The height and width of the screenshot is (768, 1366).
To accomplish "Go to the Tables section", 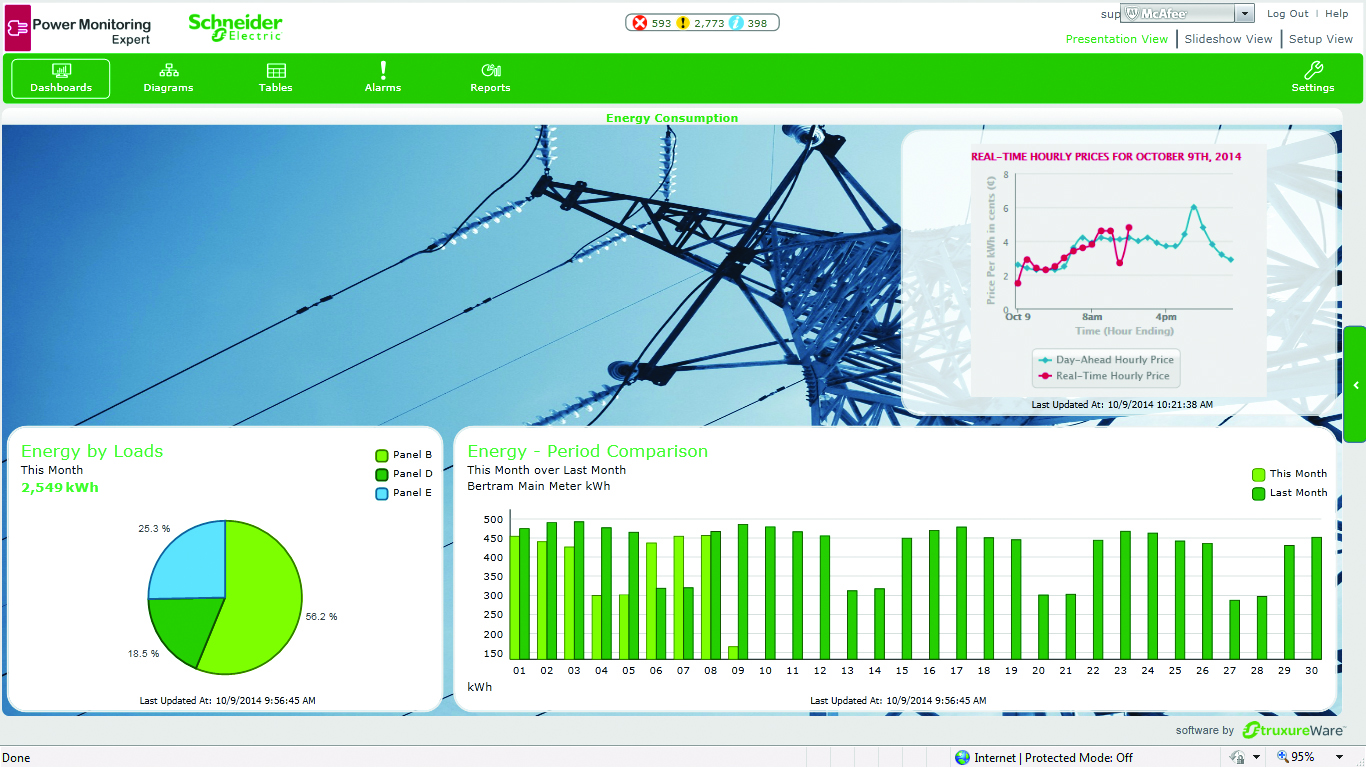I will tap(276, 78).
